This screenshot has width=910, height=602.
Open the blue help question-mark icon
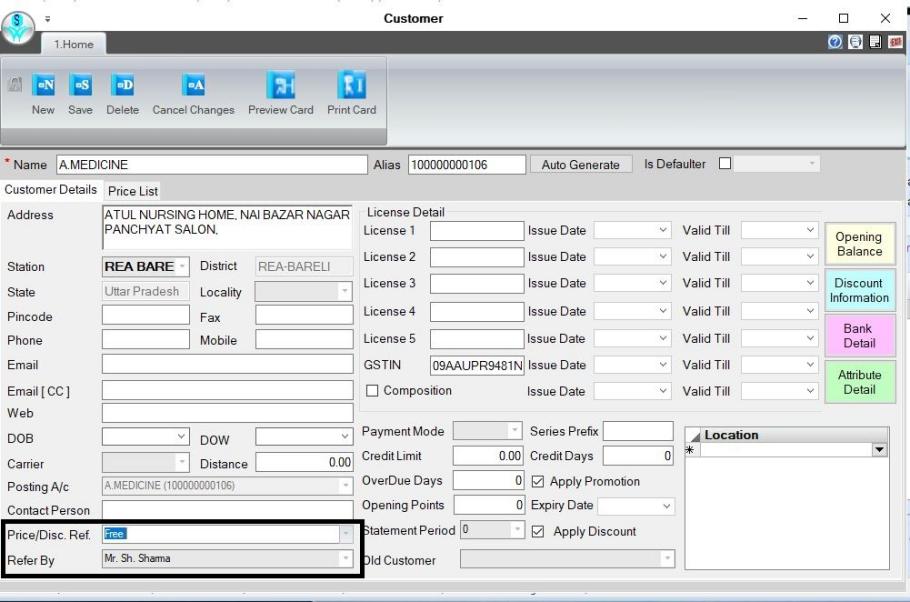coord(835,42)
